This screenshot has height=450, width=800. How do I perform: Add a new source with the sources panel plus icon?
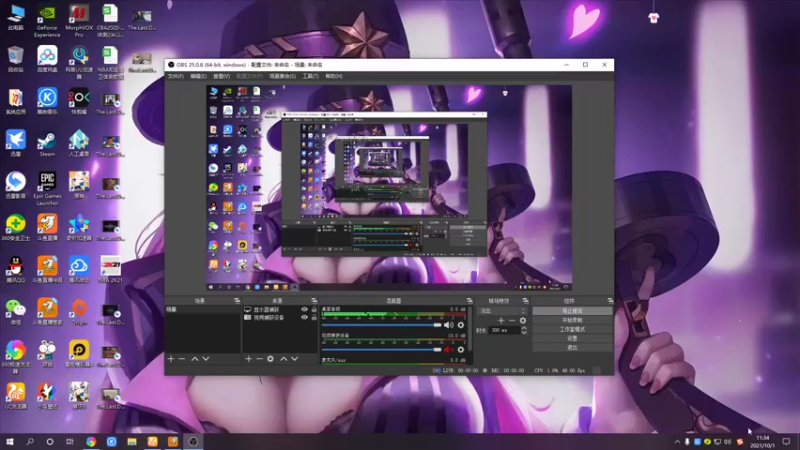[x=248, y=359]
